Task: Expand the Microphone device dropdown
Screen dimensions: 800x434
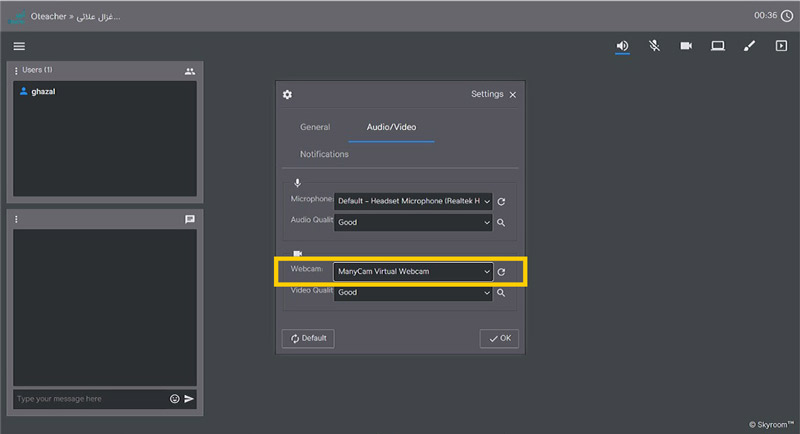Action: [x=413, y=201]
